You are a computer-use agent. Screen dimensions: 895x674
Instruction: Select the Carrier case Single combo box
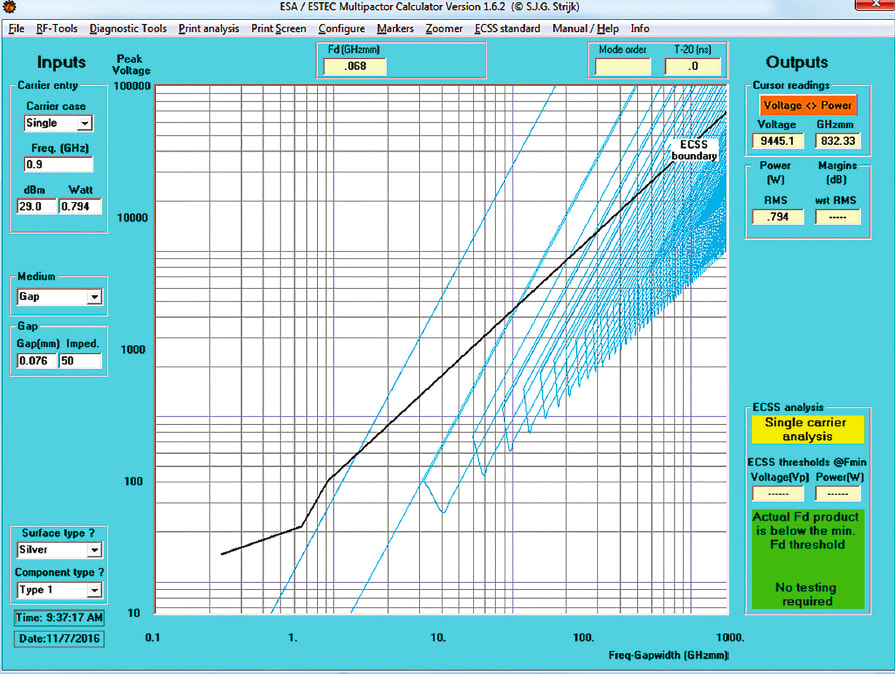pos(58,123)
